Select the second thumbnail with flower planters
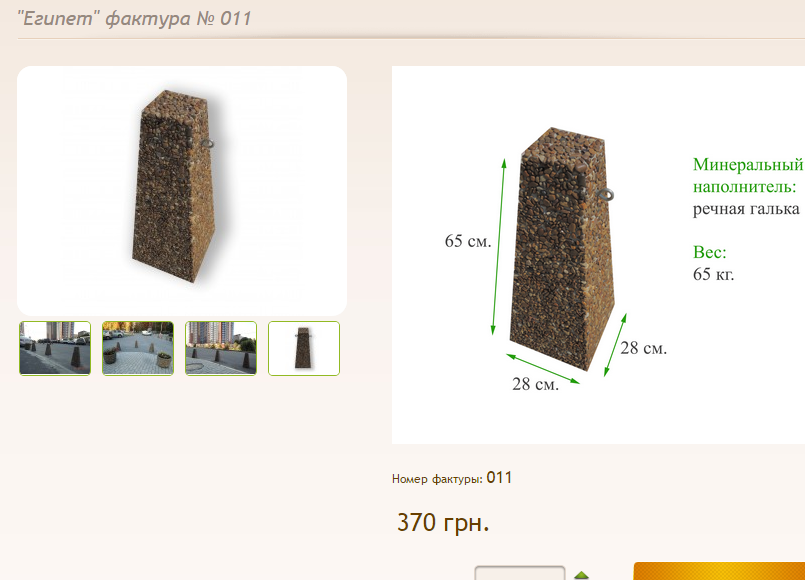Viewport: 805px width, 580px height. (x=138, y=348)
